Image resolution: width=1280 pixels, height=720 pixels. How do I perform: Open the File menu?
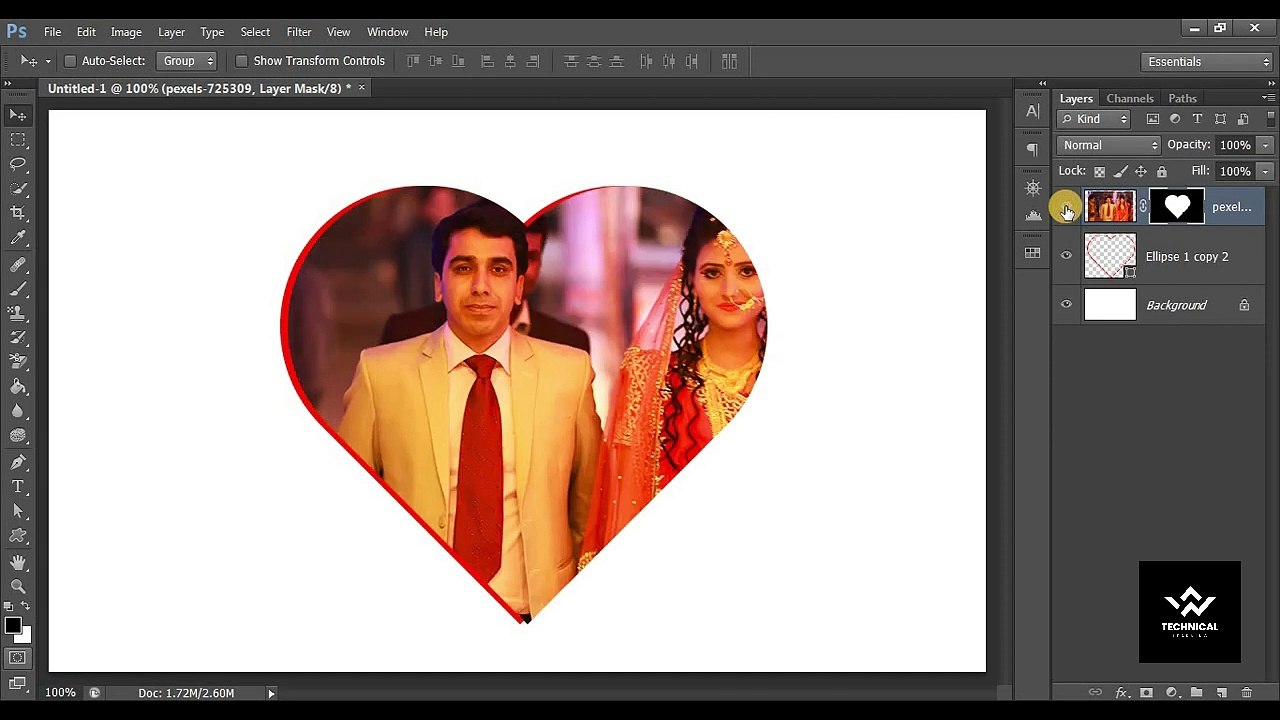pos(52,32)
